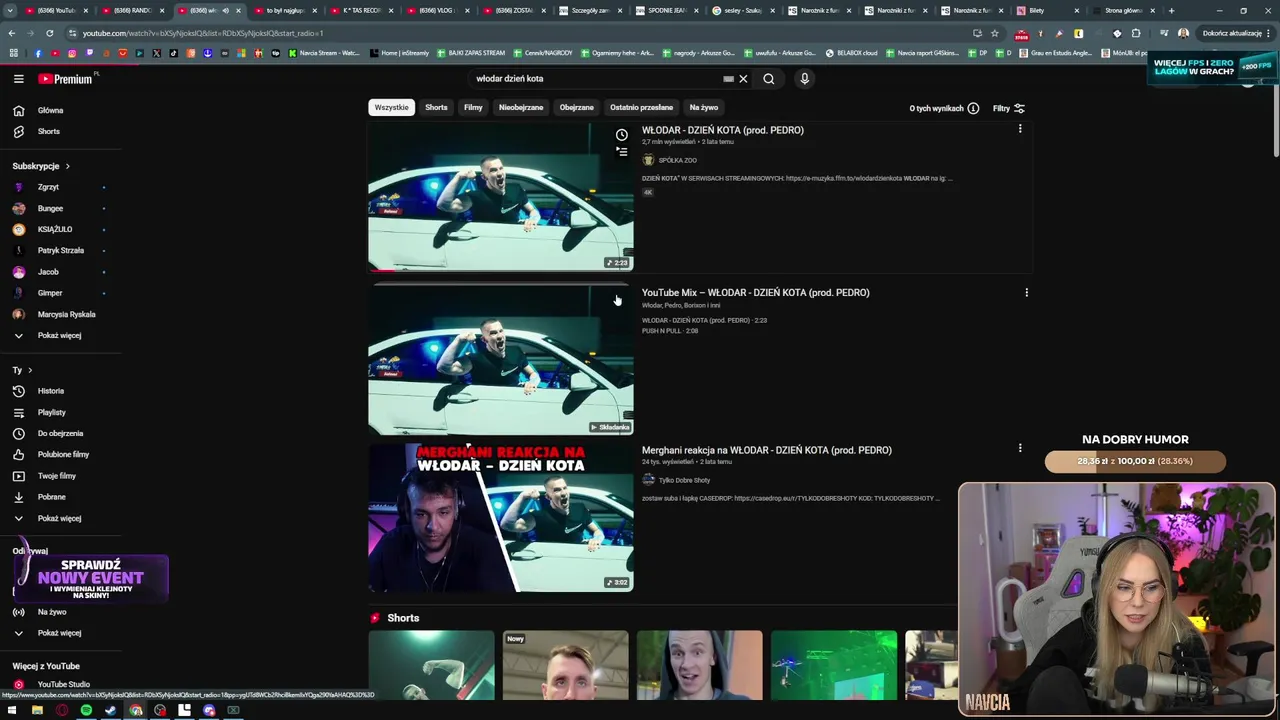Open more options for WŁODAR - DZIEŃ KOTA video
Screen dimensions: 1280x720
[x=1020, y=129]
